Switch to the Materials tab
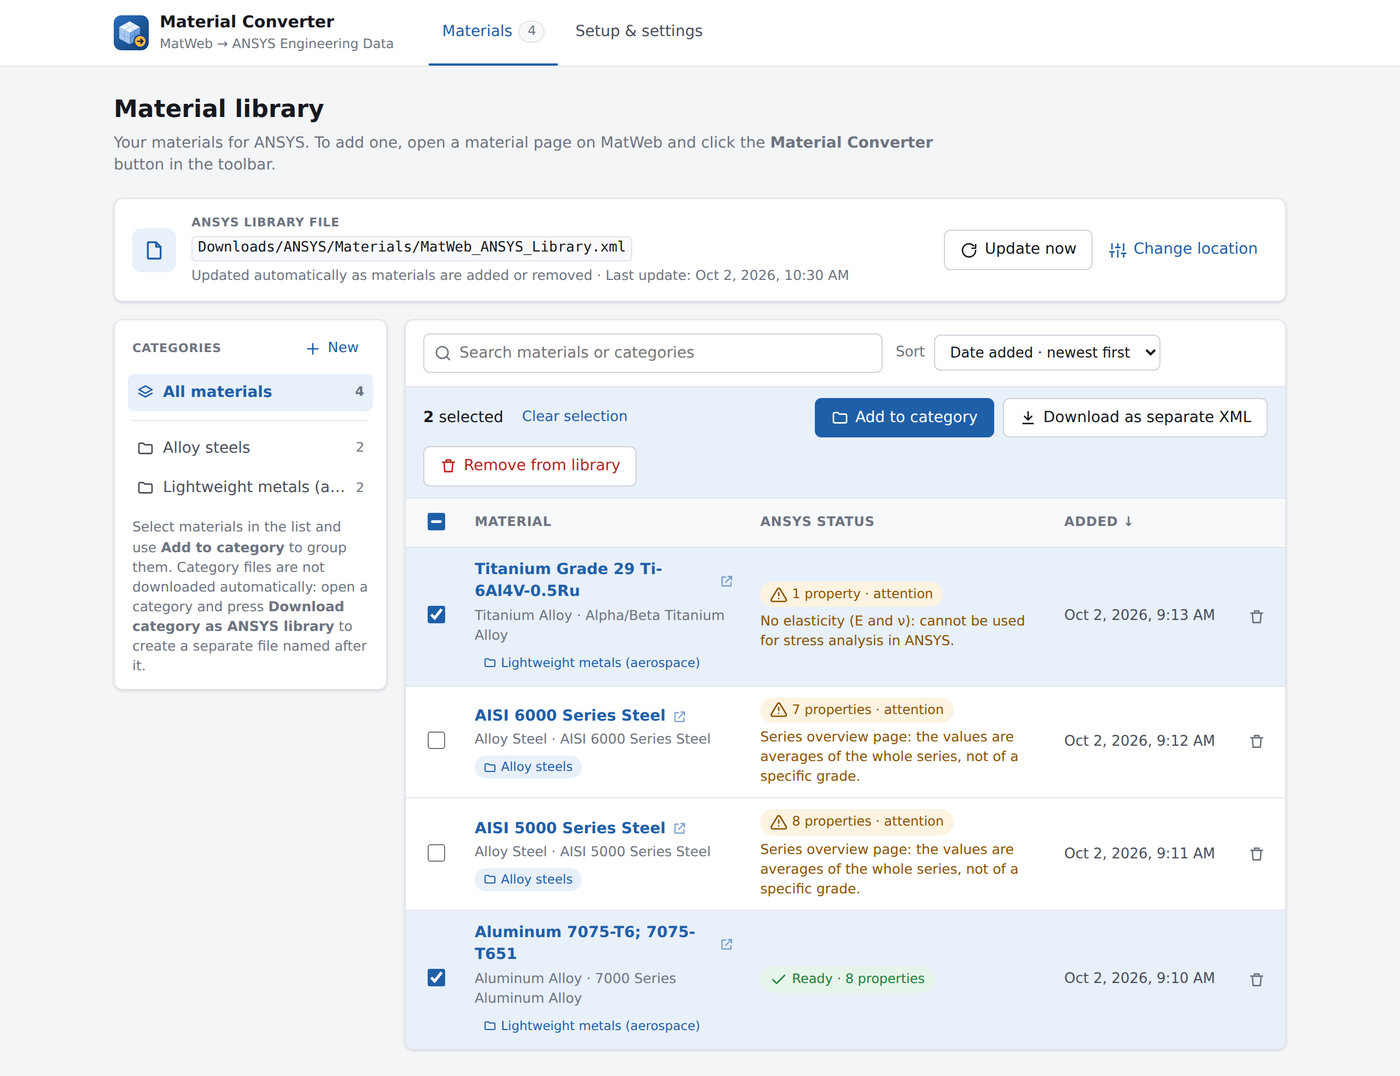The width and height of the screenshot is (1400, 1076). click(x=493, y=32)
